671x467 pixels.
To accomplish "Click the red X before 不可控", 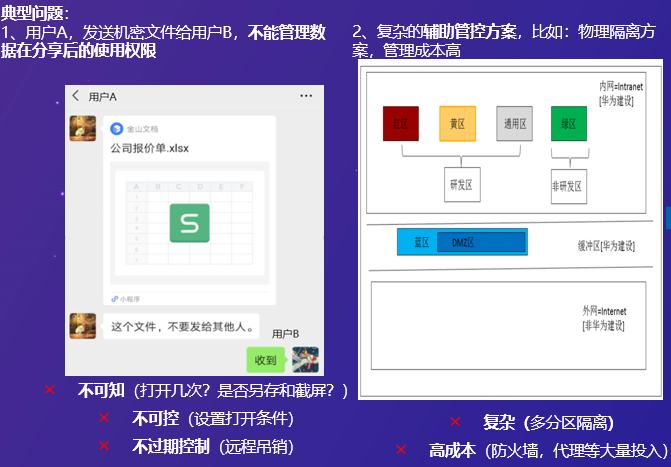I will (104, 417).
